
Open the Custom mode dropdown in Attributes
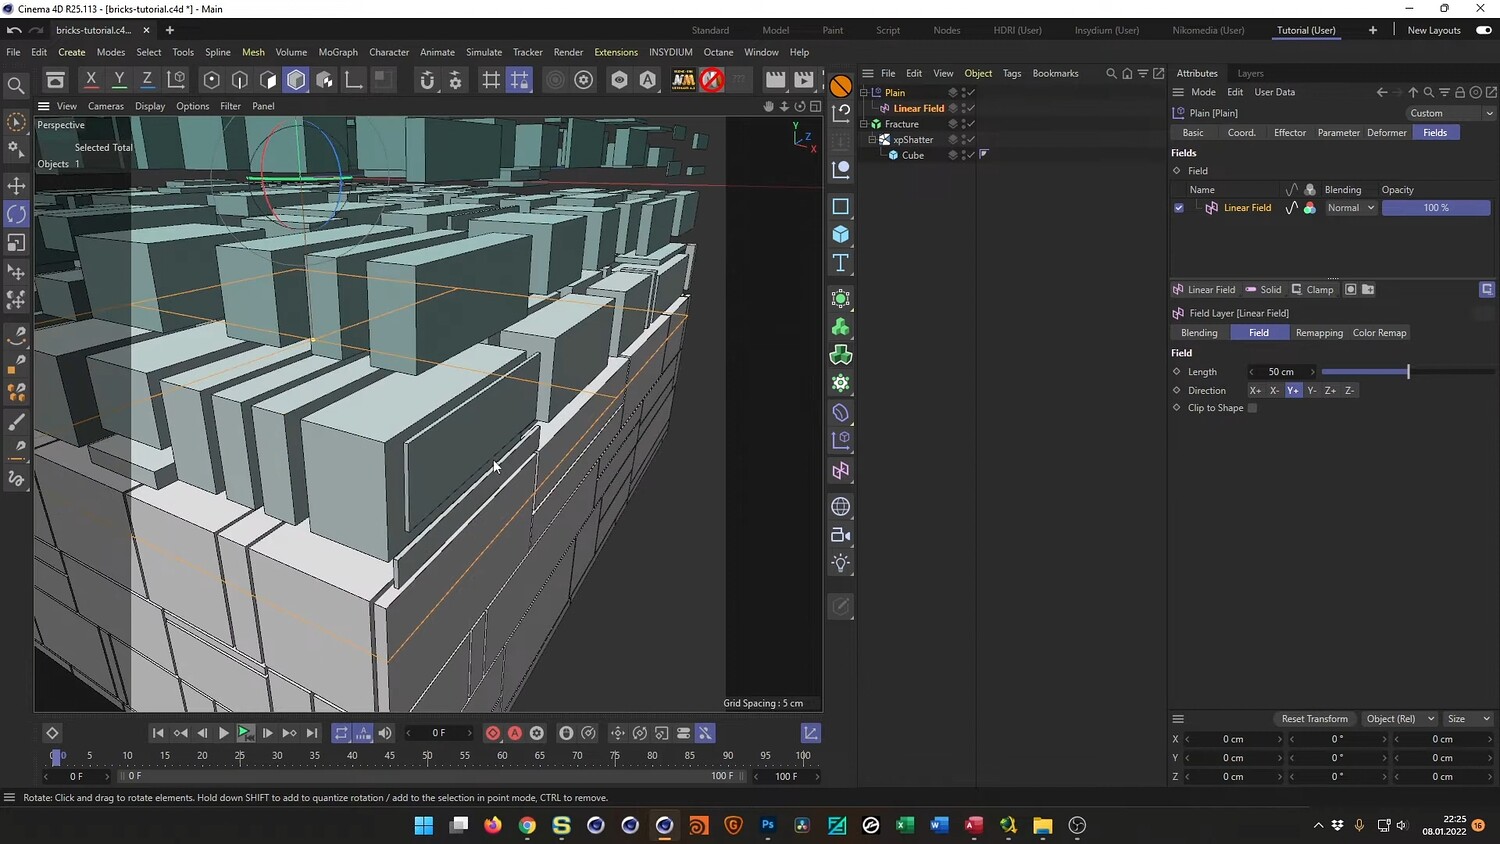tap(1450, 113)
